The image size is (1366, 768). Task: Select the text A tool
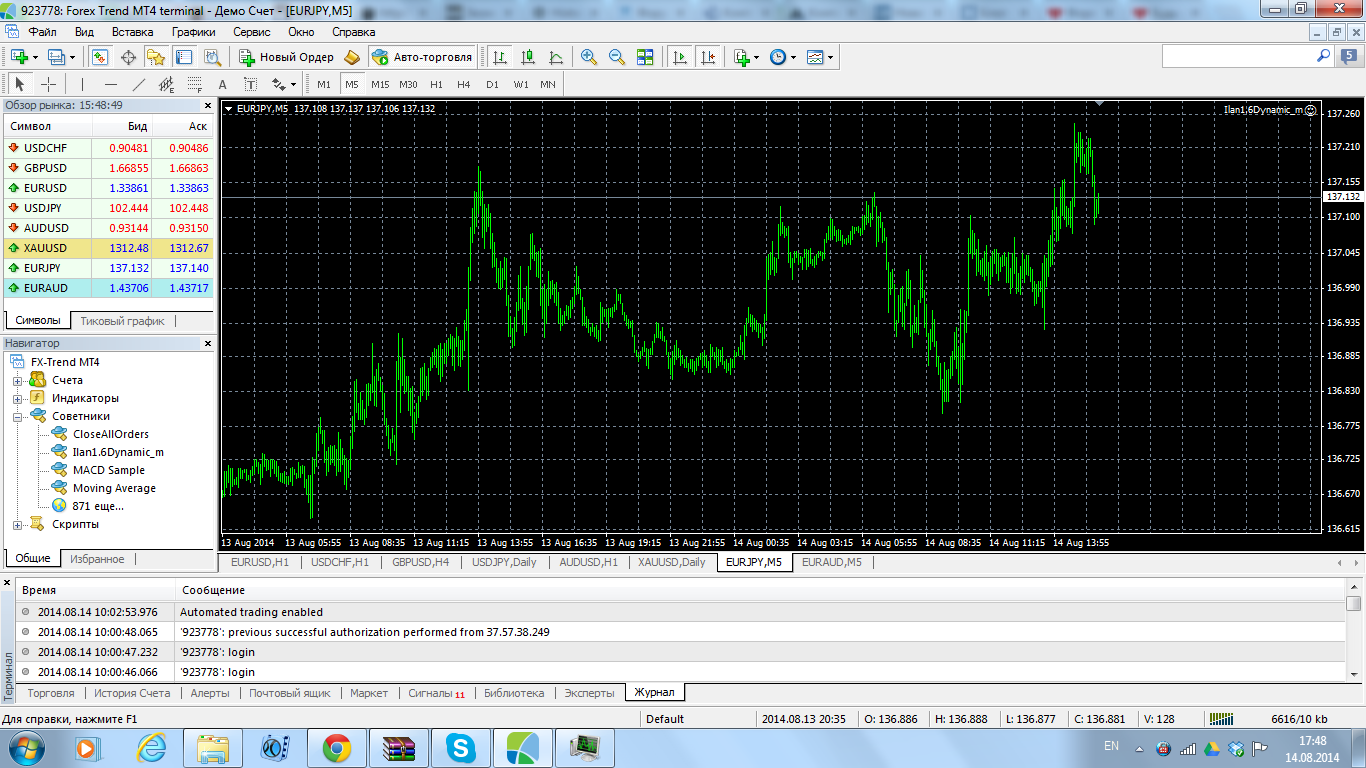tap(222, 84)
